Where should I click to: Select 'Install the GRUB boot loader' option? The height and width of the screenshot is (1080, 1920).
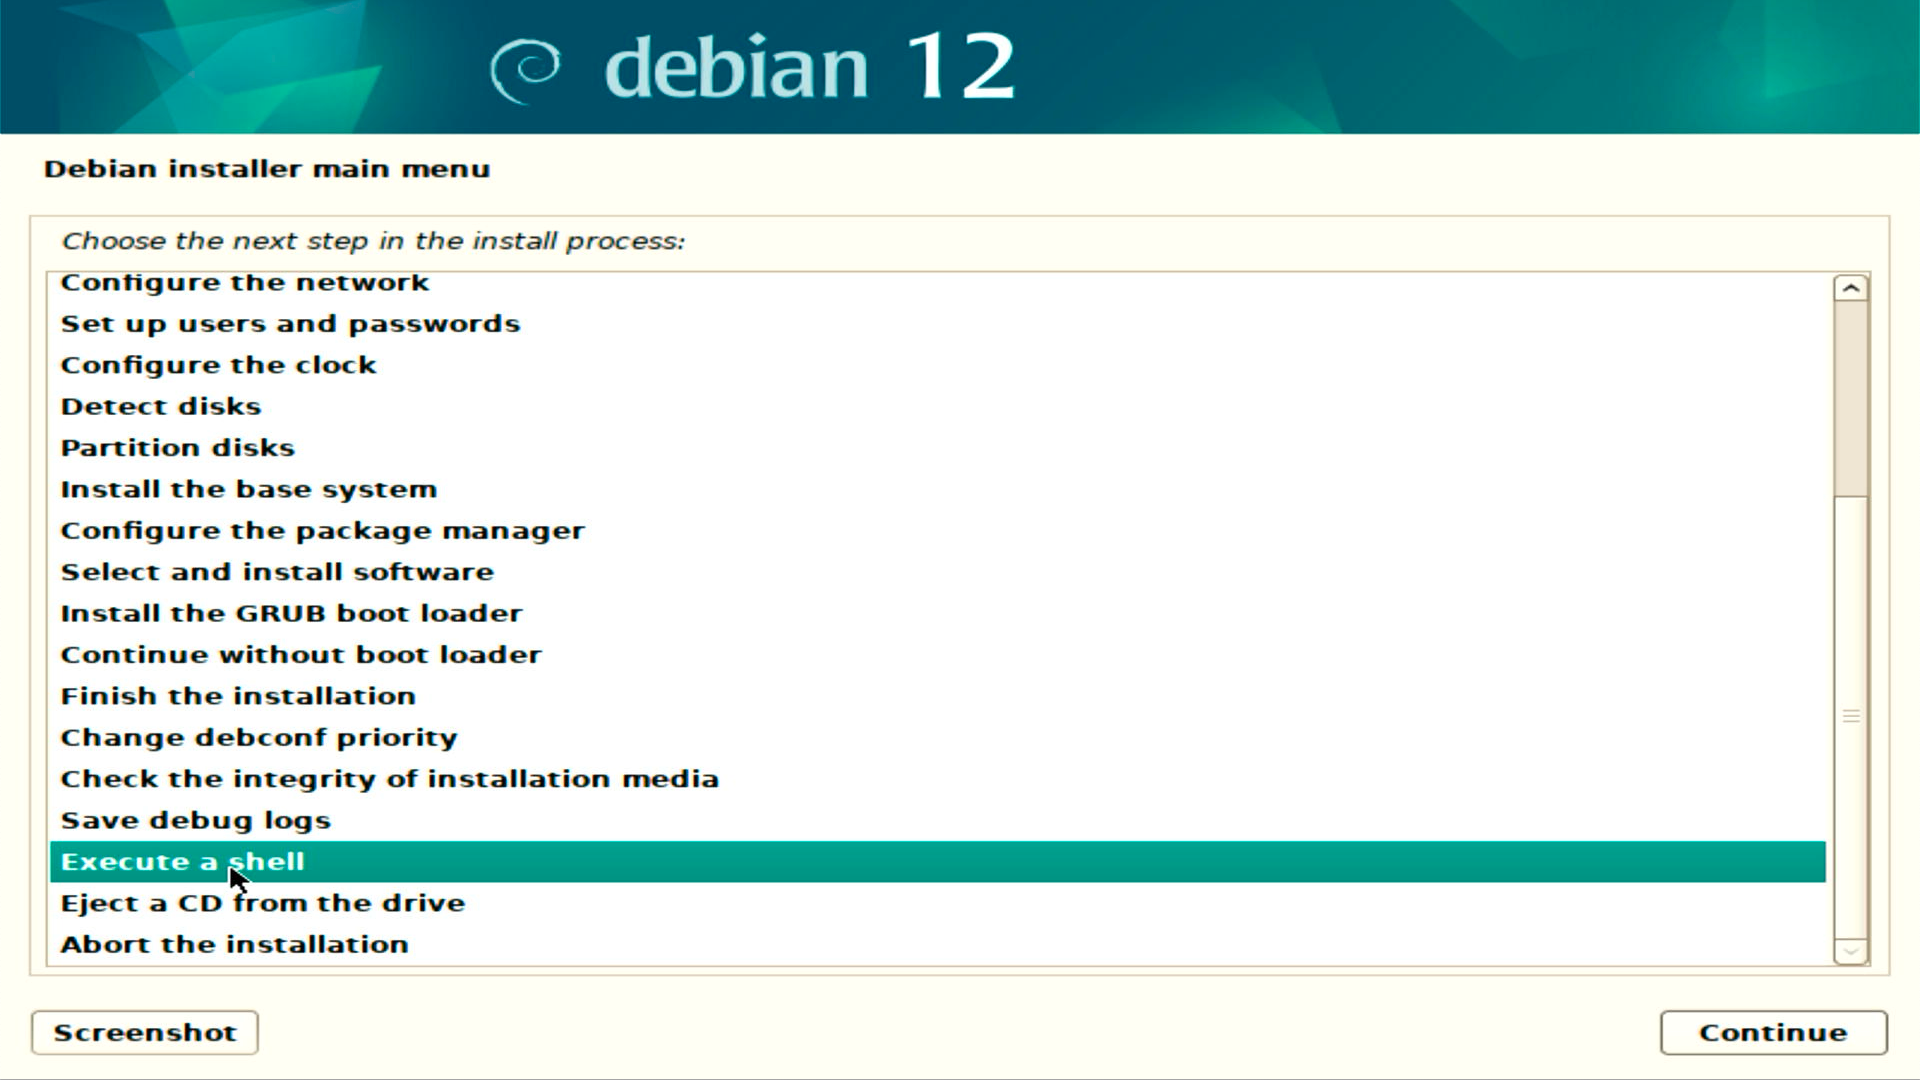[291, 612]
